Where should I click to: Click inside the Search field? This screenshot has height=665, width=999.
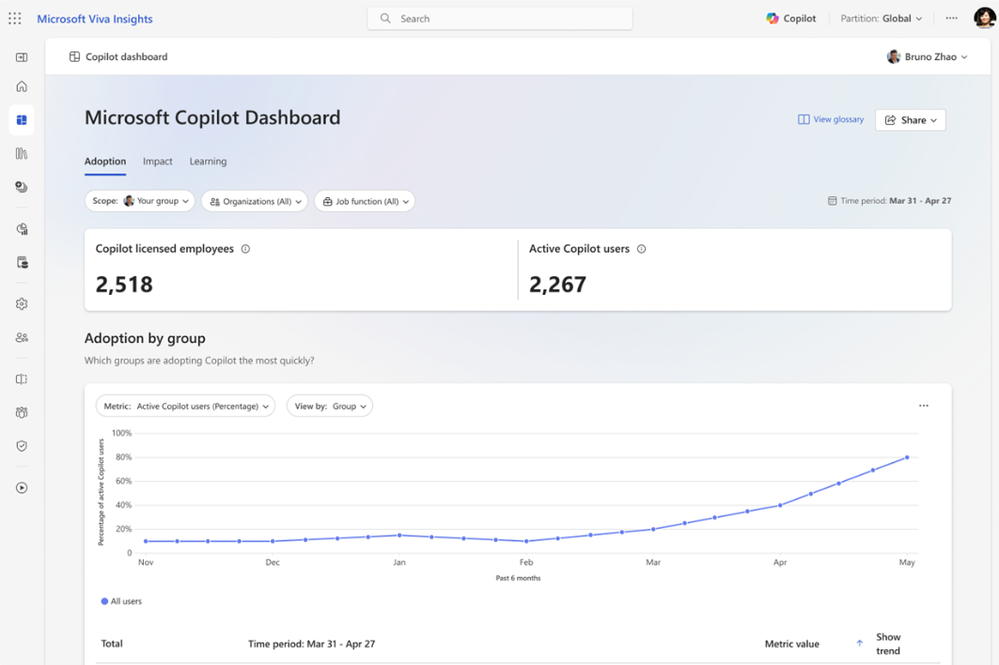(x=500, y=18)
